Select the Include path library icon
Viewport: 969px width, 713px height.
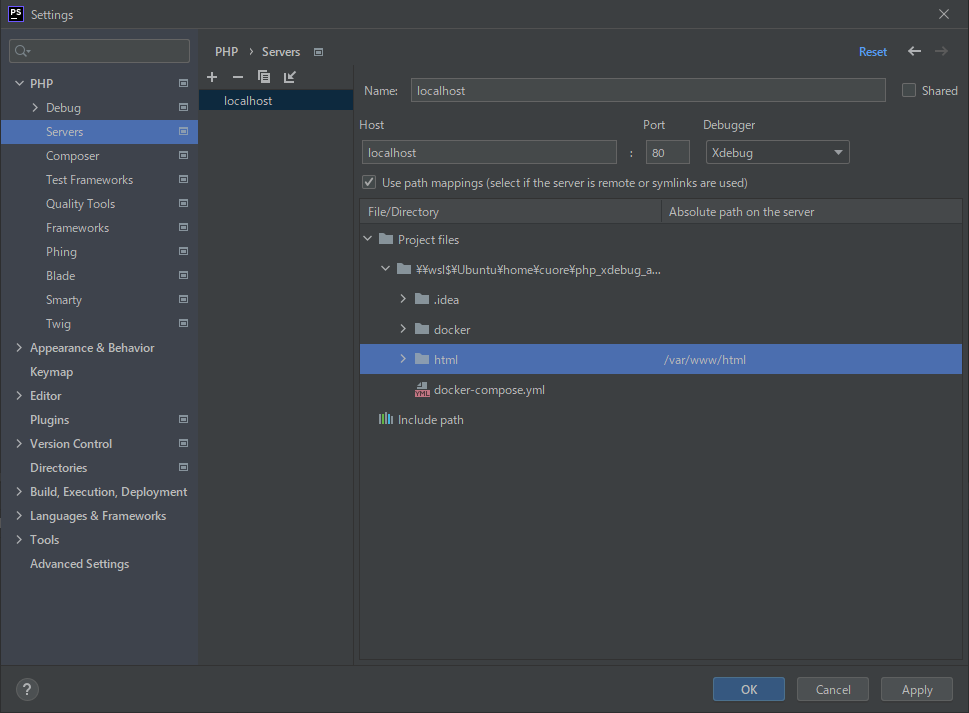(x=386, y=420)
